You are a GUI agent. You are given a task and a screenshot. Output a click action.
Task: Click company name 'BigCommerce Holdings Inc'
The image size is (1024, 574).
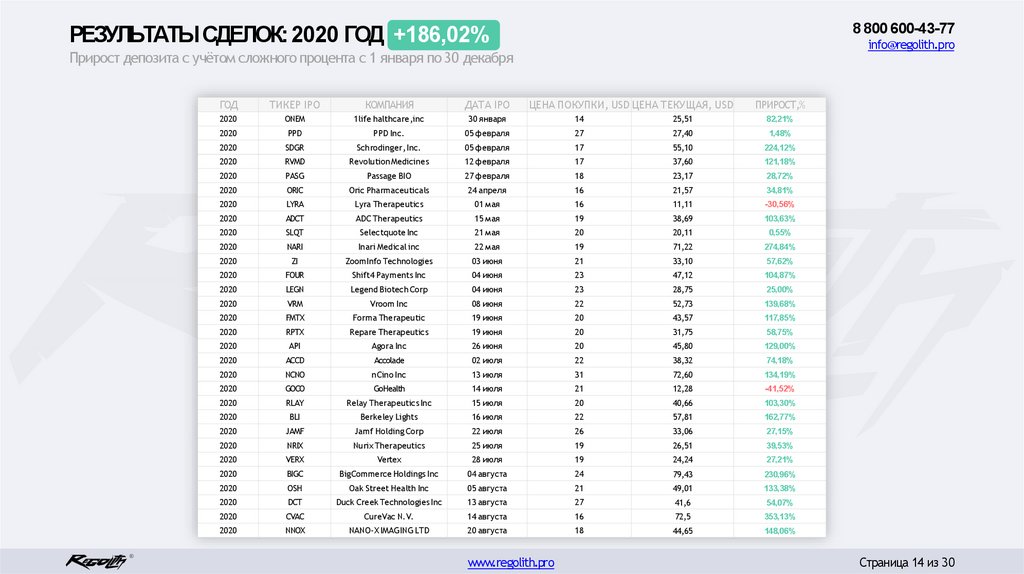pos(389,474)
